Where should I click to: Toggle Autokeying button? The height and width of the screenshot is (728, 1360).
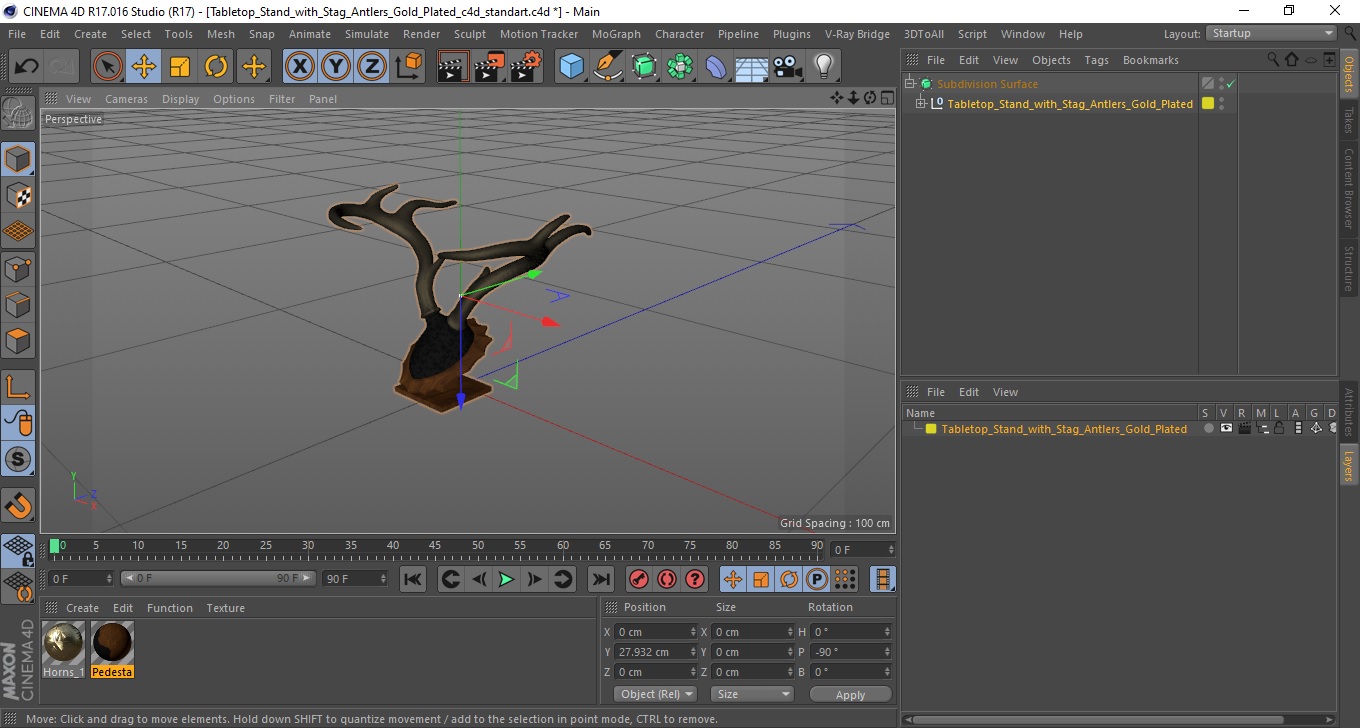tap(667, 579)
